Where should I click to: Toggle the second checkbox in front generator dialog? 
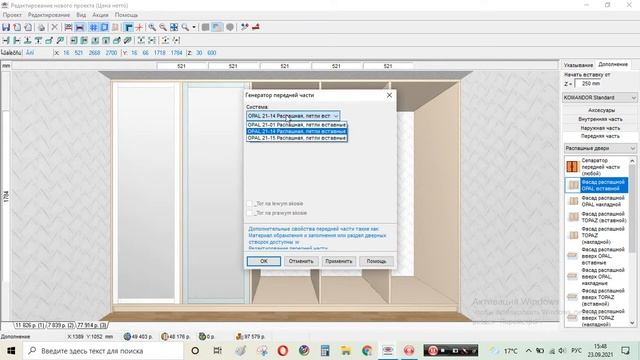pyautogui.click(x=250, y=213)
